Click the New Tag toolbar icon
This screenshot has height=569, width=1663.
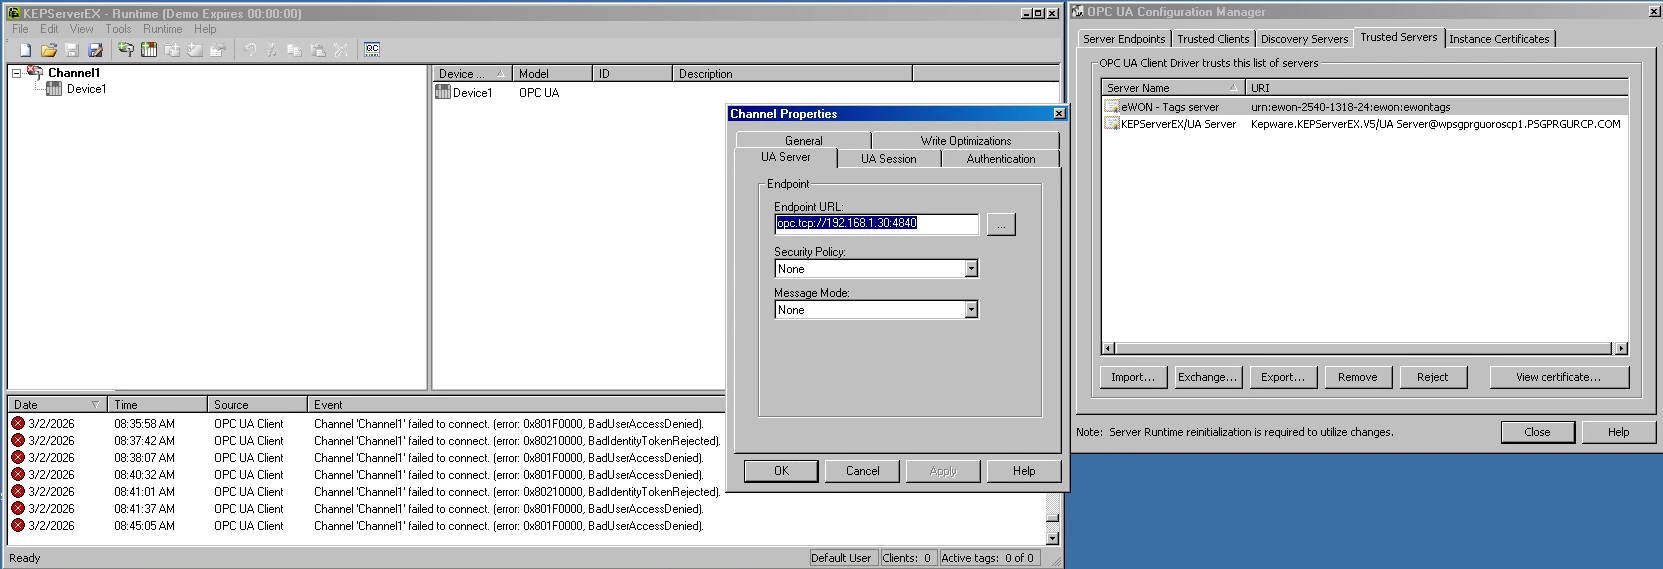pyautogui.click(x=195, y=50)
